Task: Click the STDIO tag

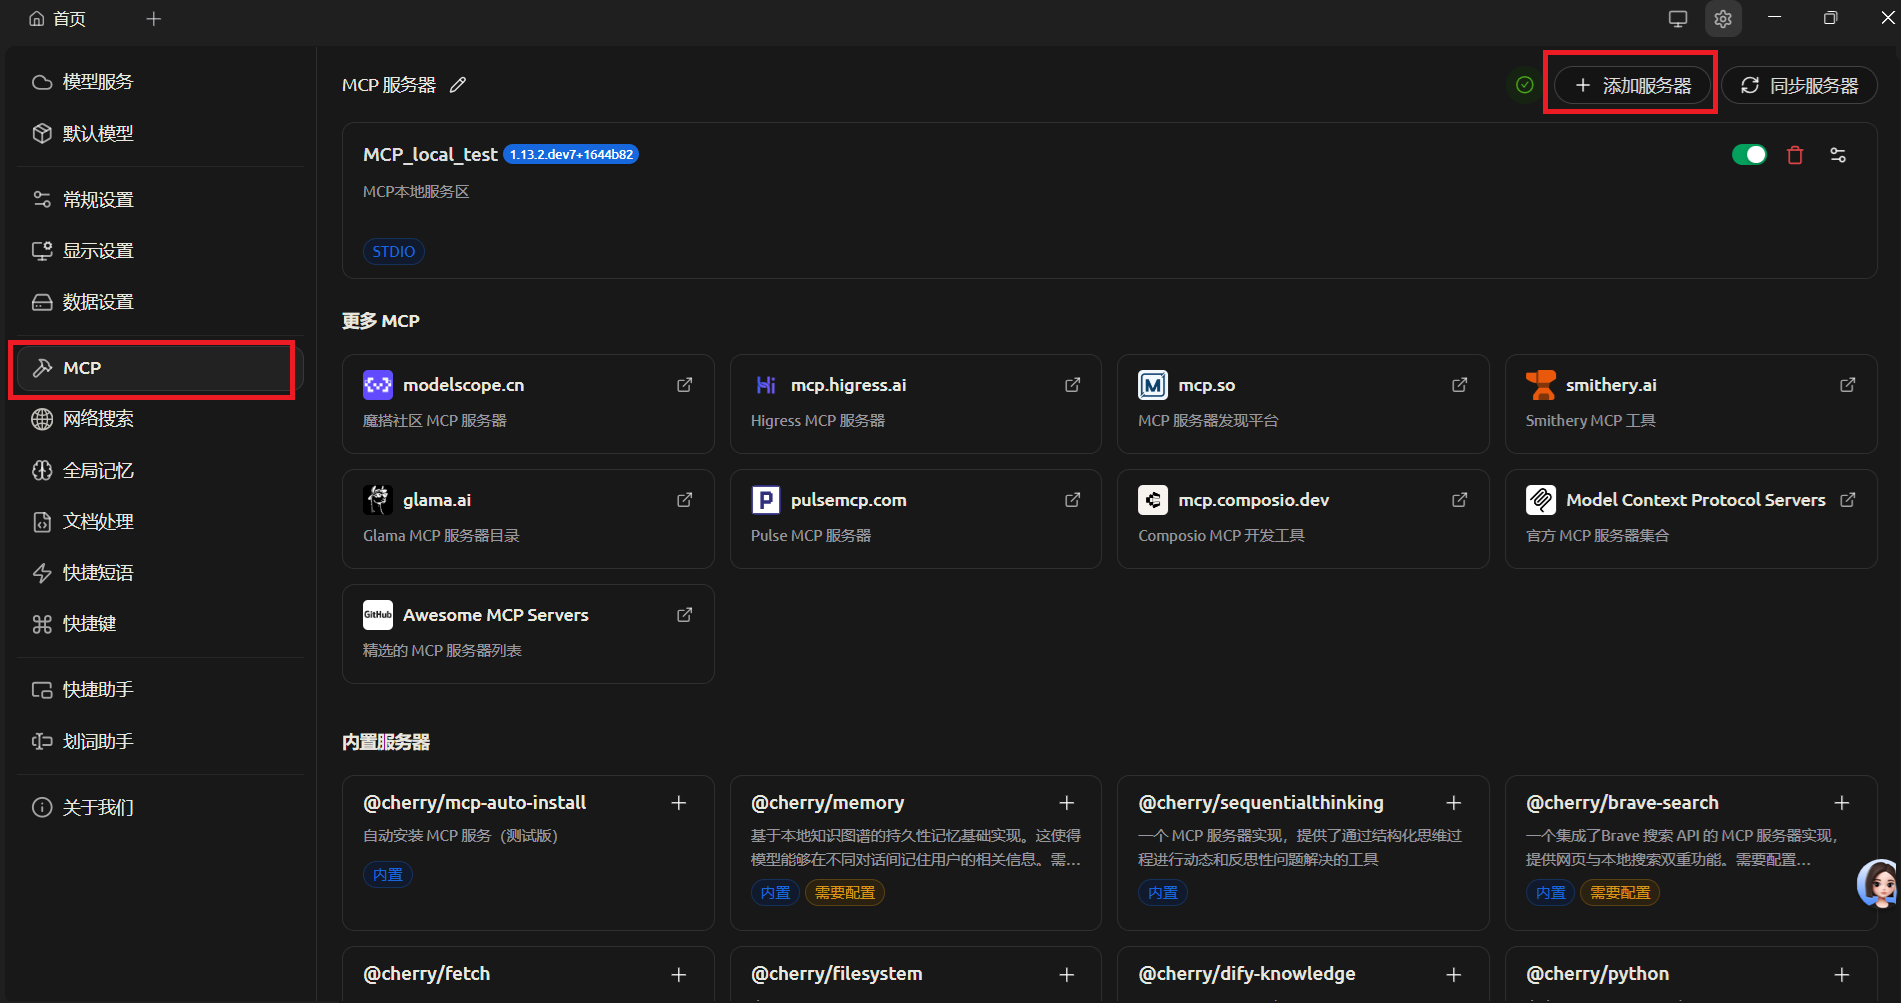Action: pos(394,251)
